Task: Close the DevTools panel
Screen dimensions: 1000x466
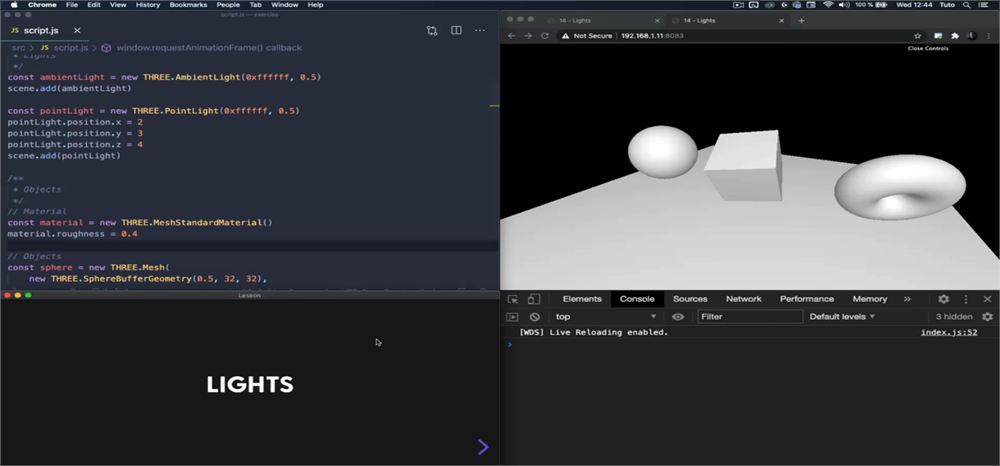Action: [x=987, y=299]
